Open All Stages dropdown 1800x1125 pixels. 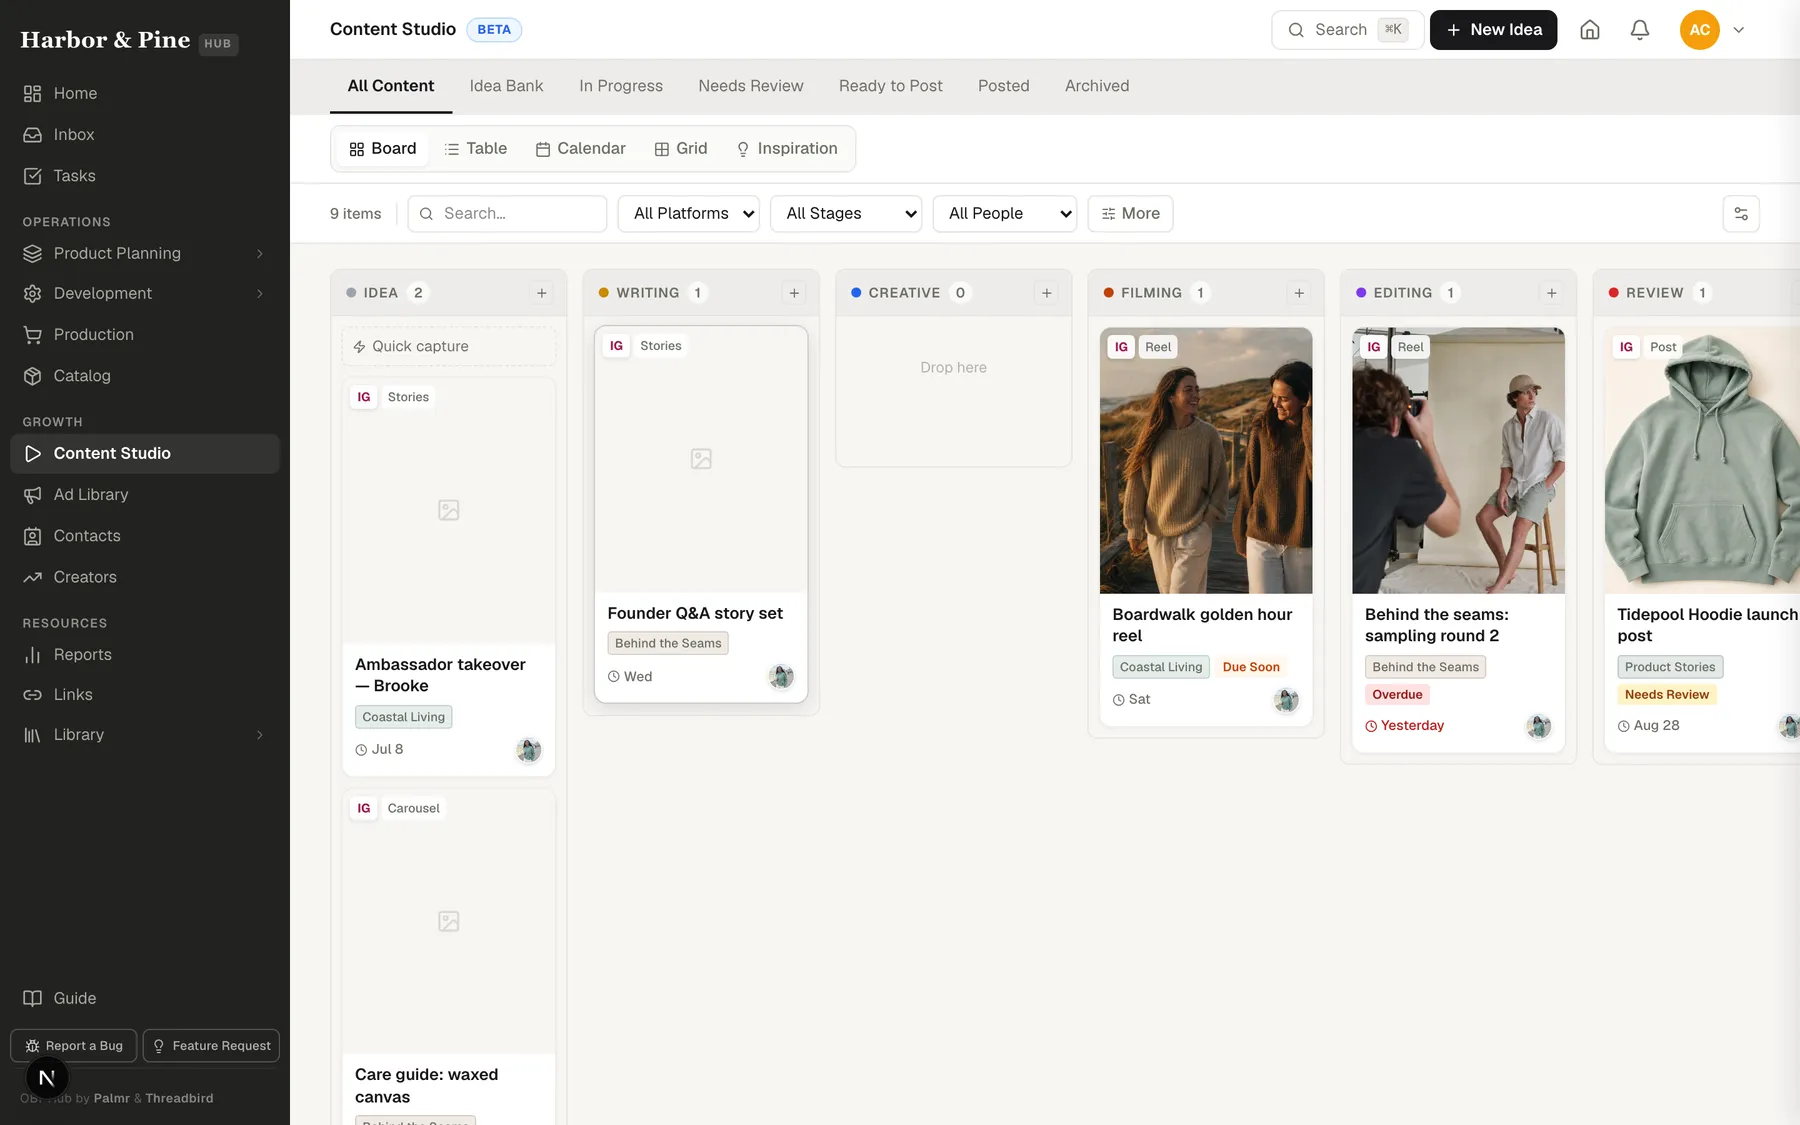tap(846, 213)
